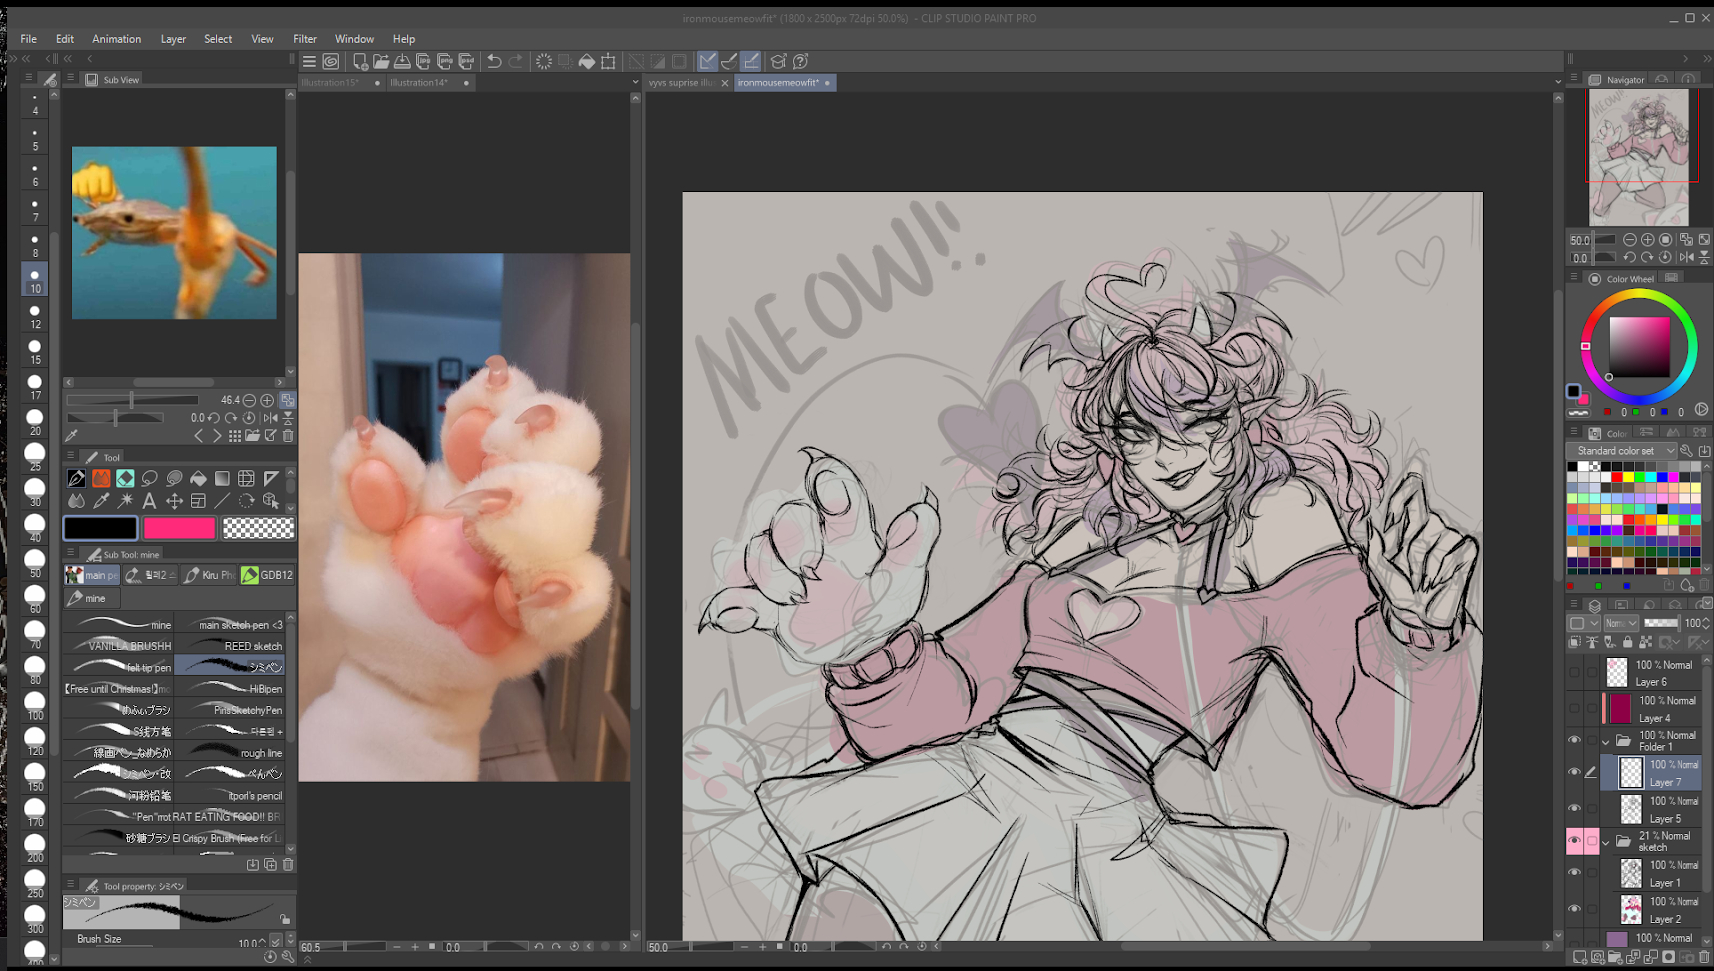
Task: Select the Eraser tool in Tool palette
Action: pos(125,479)
